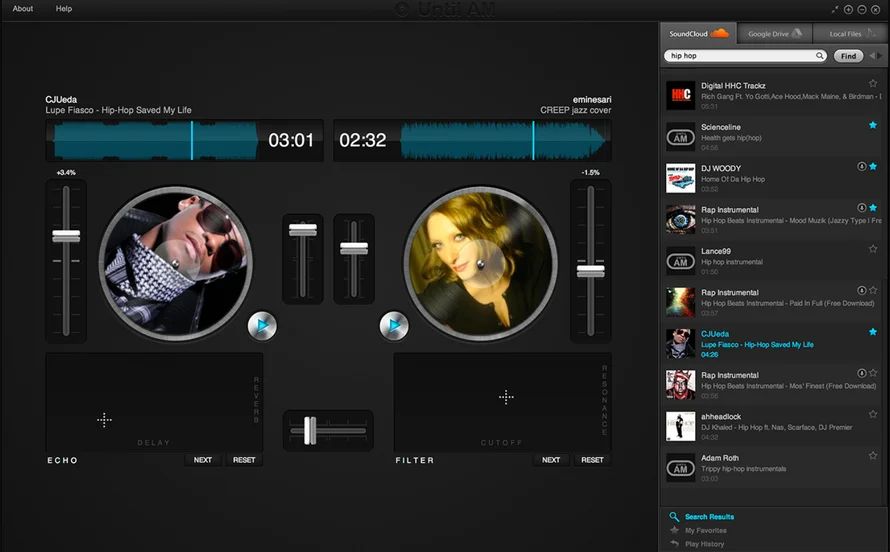Click the Lance99 Until AM thumbnail
Screen dimensions: 890x552
[x=681, y=261]
